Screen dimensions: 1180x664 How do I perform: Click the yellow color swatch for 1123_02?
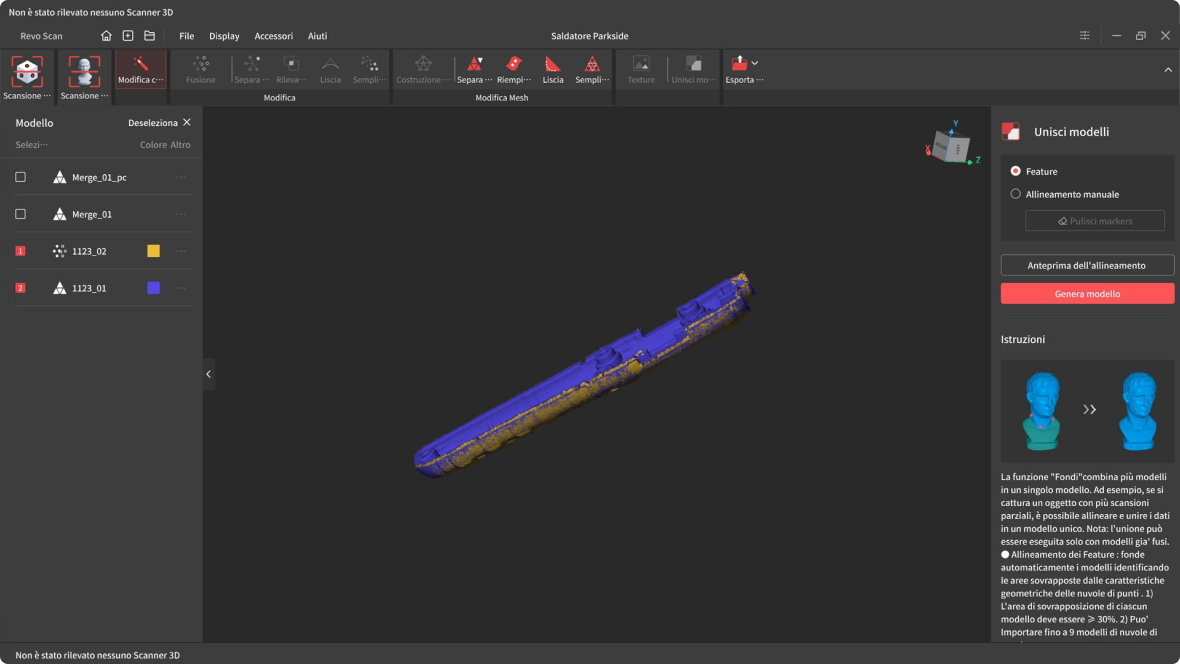tap(153, 251)
